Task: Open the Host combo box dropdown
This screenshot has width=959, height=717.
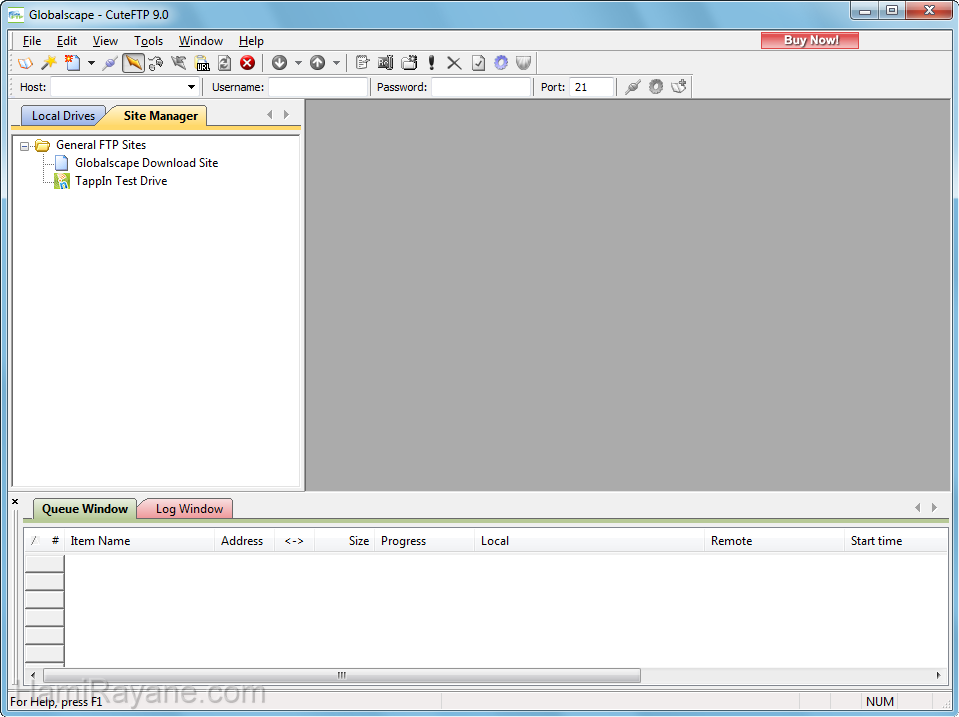Action: click(191, 87)
